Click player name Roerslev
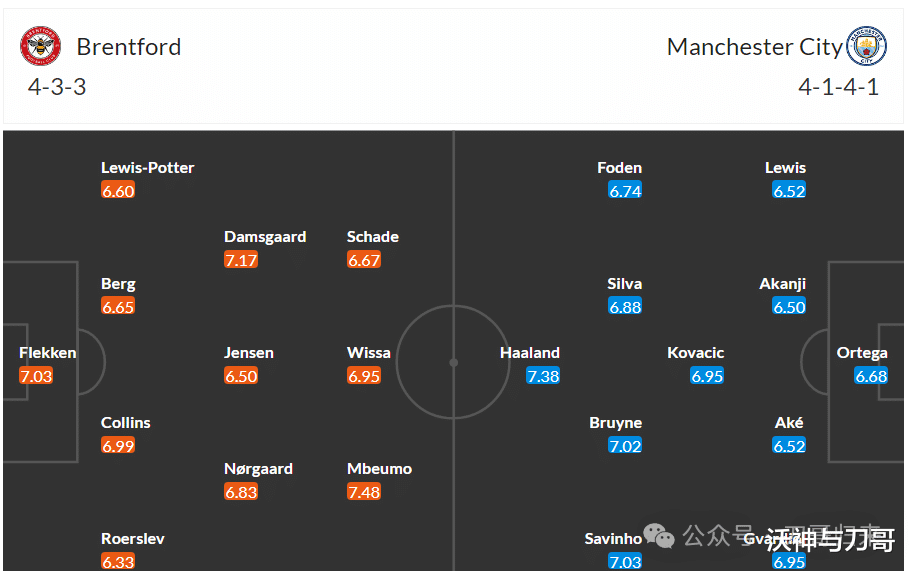The image size is (910, 571). [x=132, y=539]
